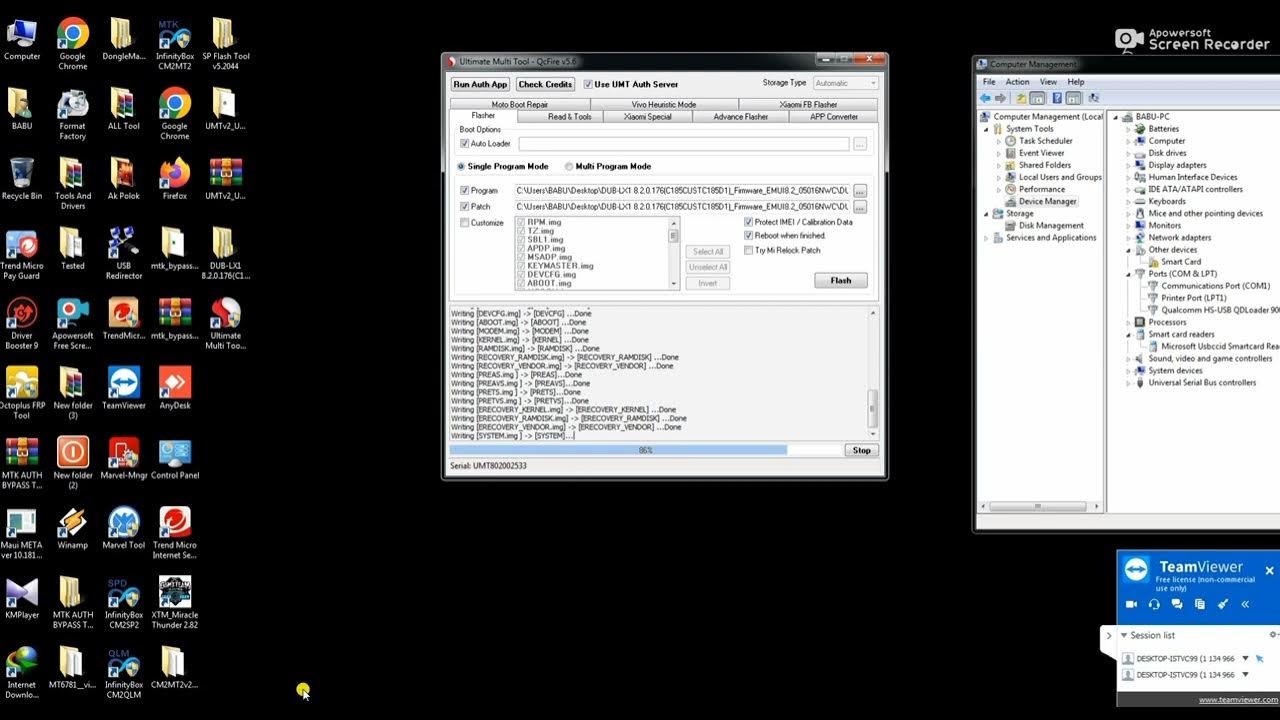Open XTM Miracle Thunder 2.82 icon
The image size is (1280, 720).
point(175,602)
